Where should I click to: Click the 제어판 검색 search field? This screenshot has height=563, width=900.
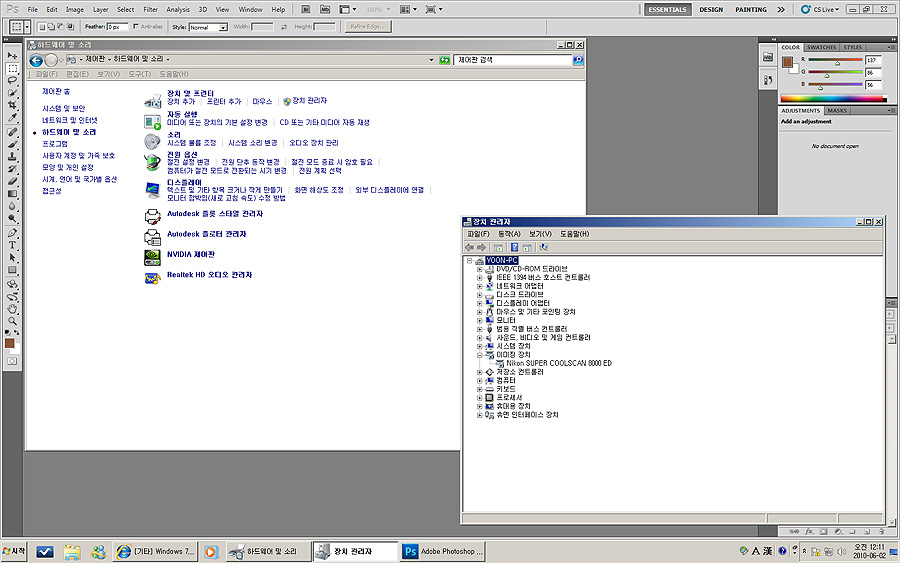[x=512, y=60]
